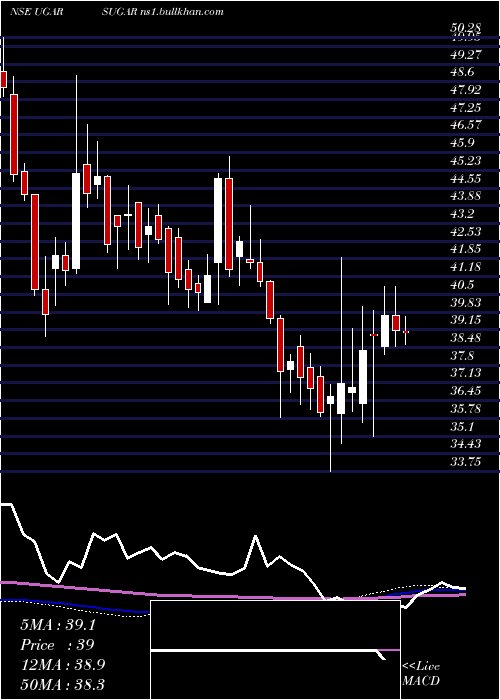This screenshot has width=500, height=700.
Task: Click the 41.18 price axis label
Action: [467, 267]
